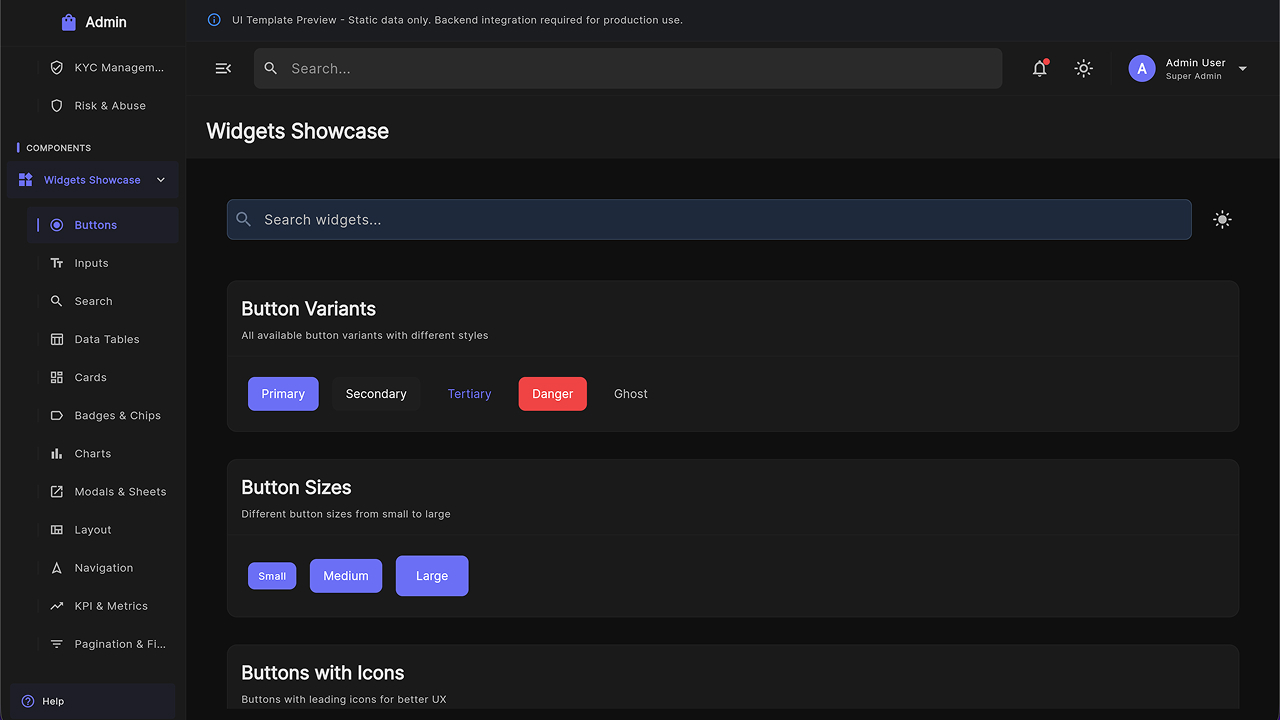This screenshot has width=1280, height=720.
Task: Click the Search widgets input field
Action: pyautogui.click(x=709, y=219)
